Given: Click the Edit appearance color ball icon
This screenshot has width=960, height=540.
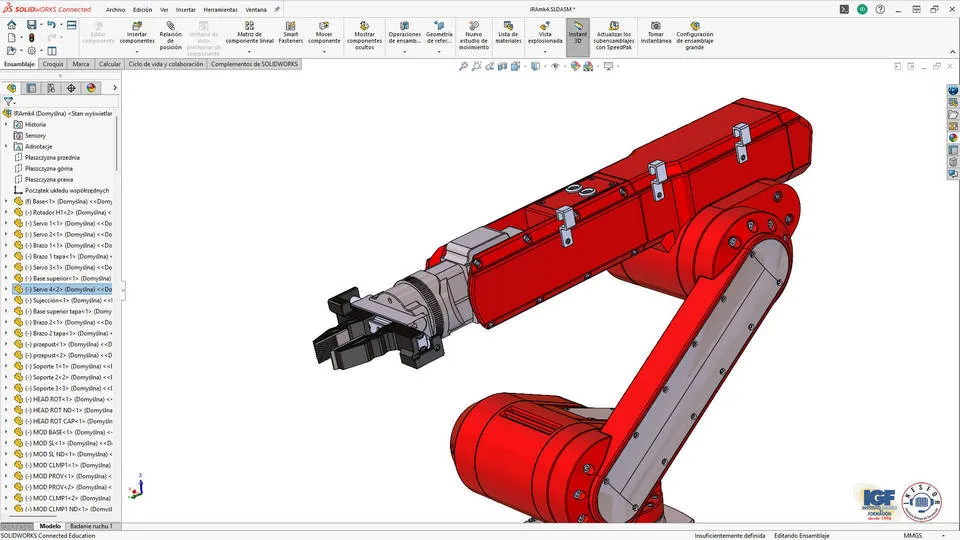Looking at the screenshot, I should pos(575,66).
